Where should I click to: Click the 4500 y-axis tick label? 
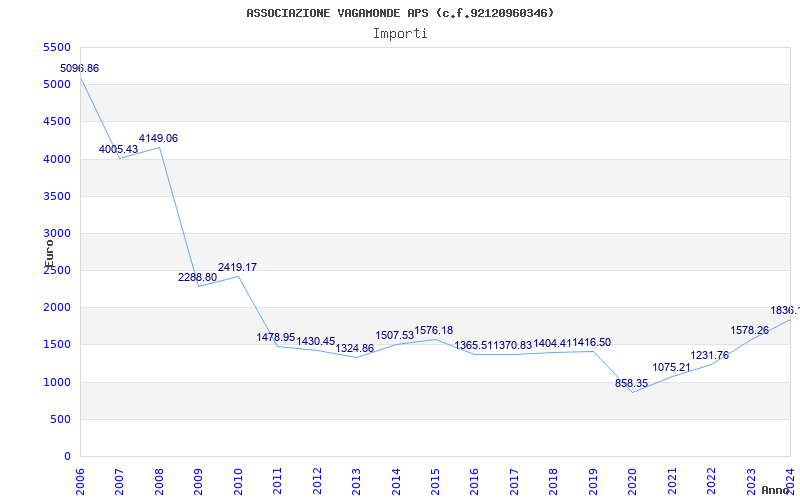point(57,121)
